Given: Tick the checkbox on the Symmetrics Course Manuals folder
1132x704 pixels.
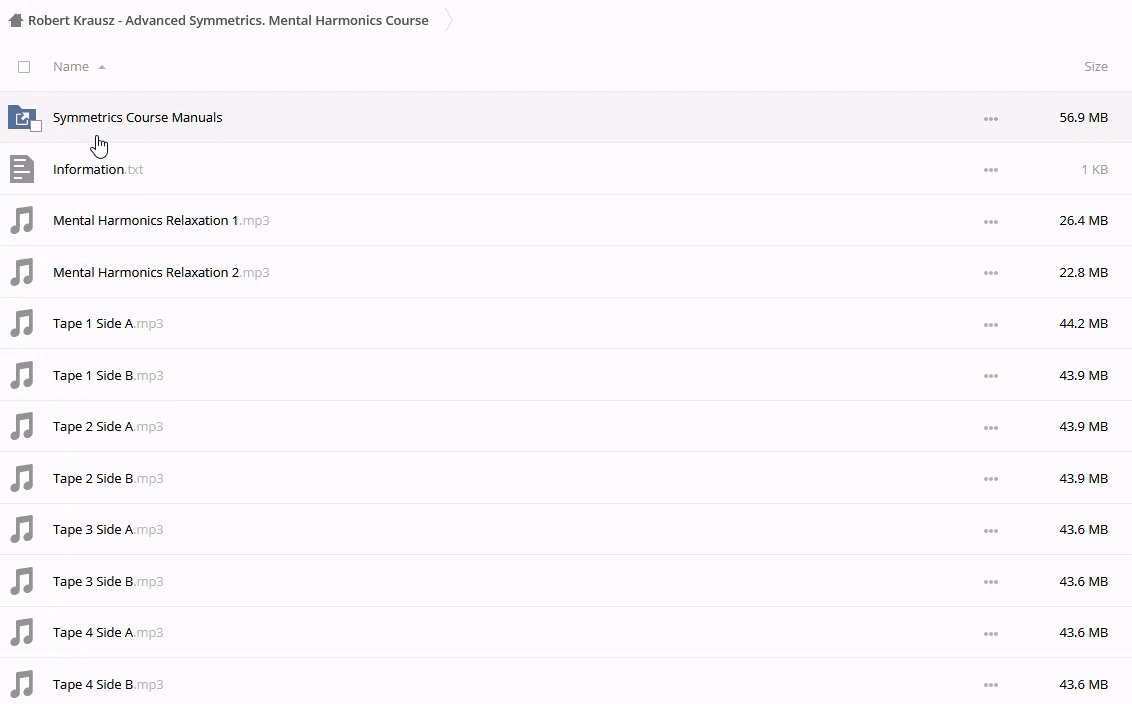Looking at the screenshot, I should pyautogui.click(x=36, y=126).
